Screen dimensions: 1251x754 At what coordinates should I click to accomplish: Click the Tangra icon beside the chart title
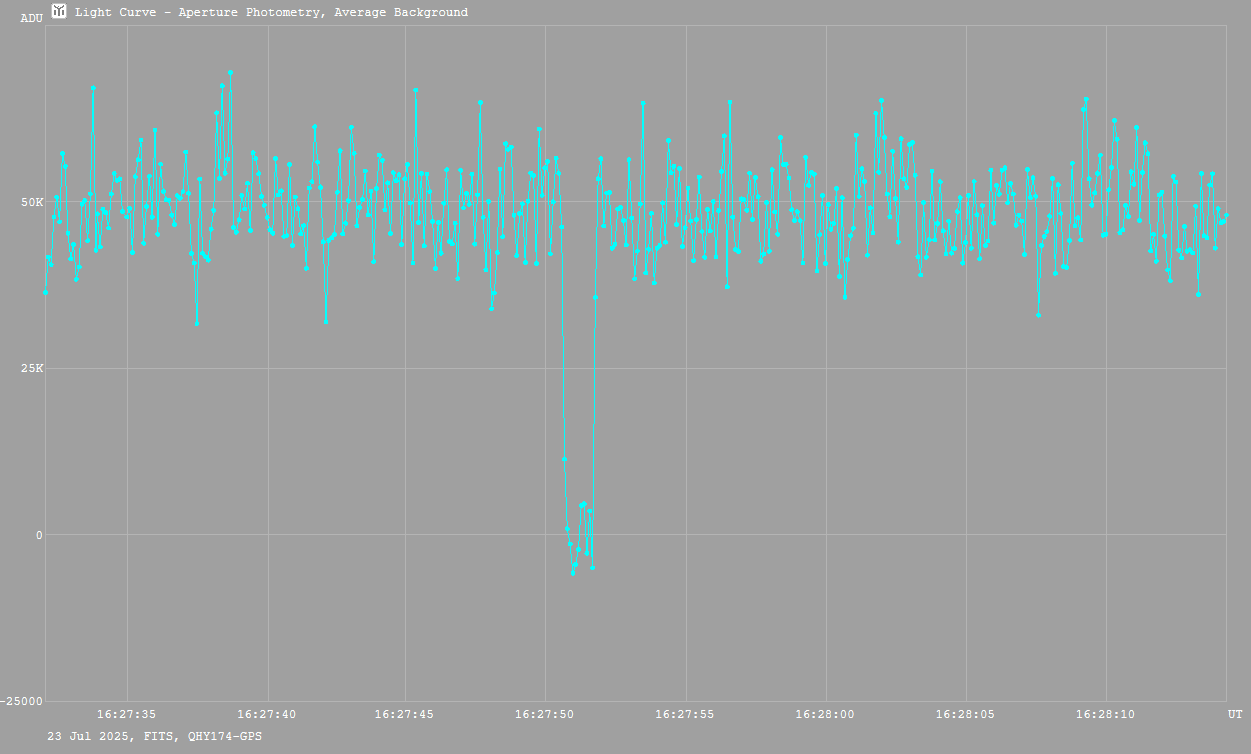59,11
